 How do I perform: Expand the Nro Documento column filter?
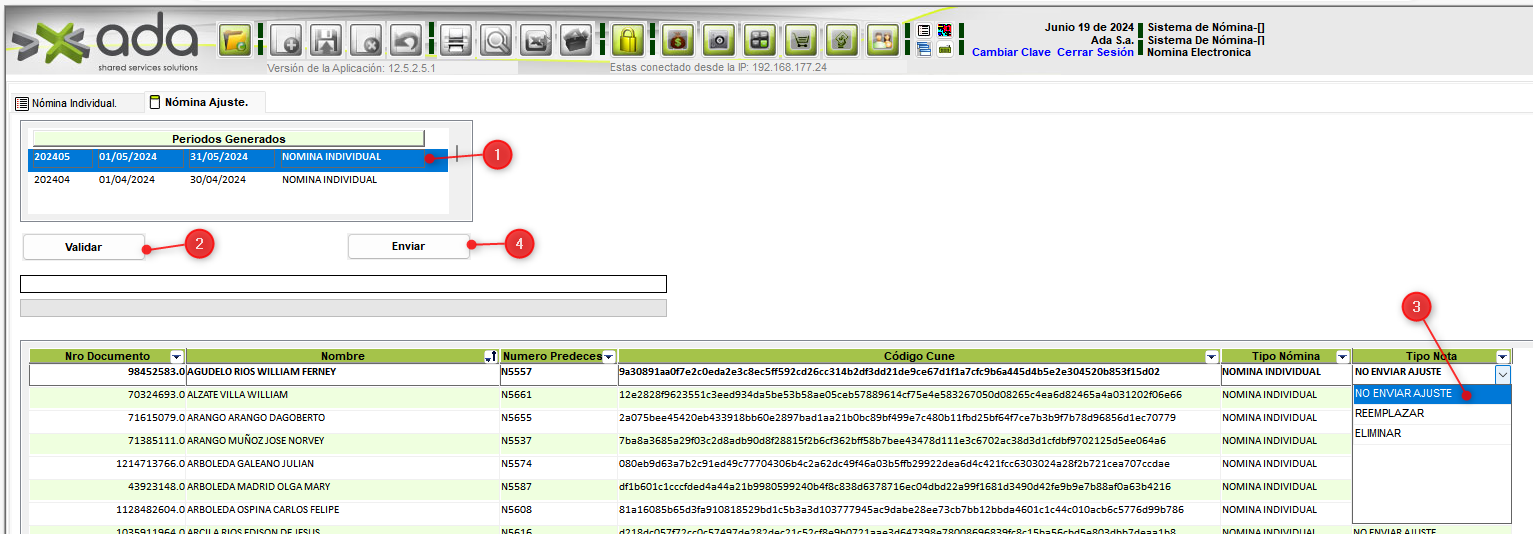point(177,357)
